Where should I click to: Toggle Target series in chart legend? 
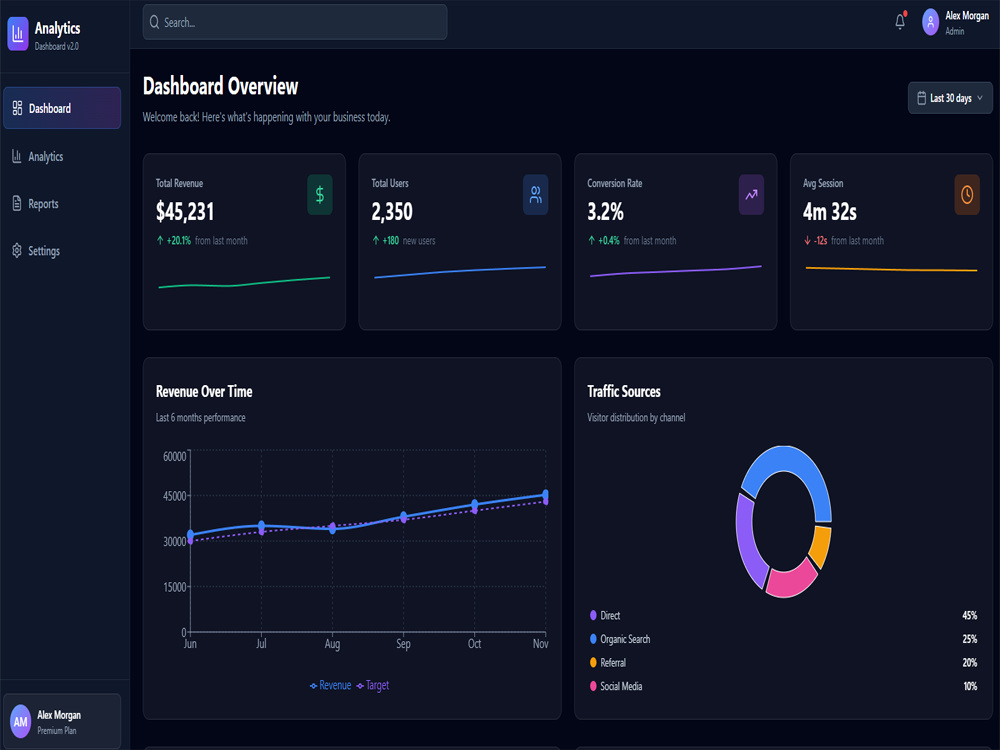point(372,686)
